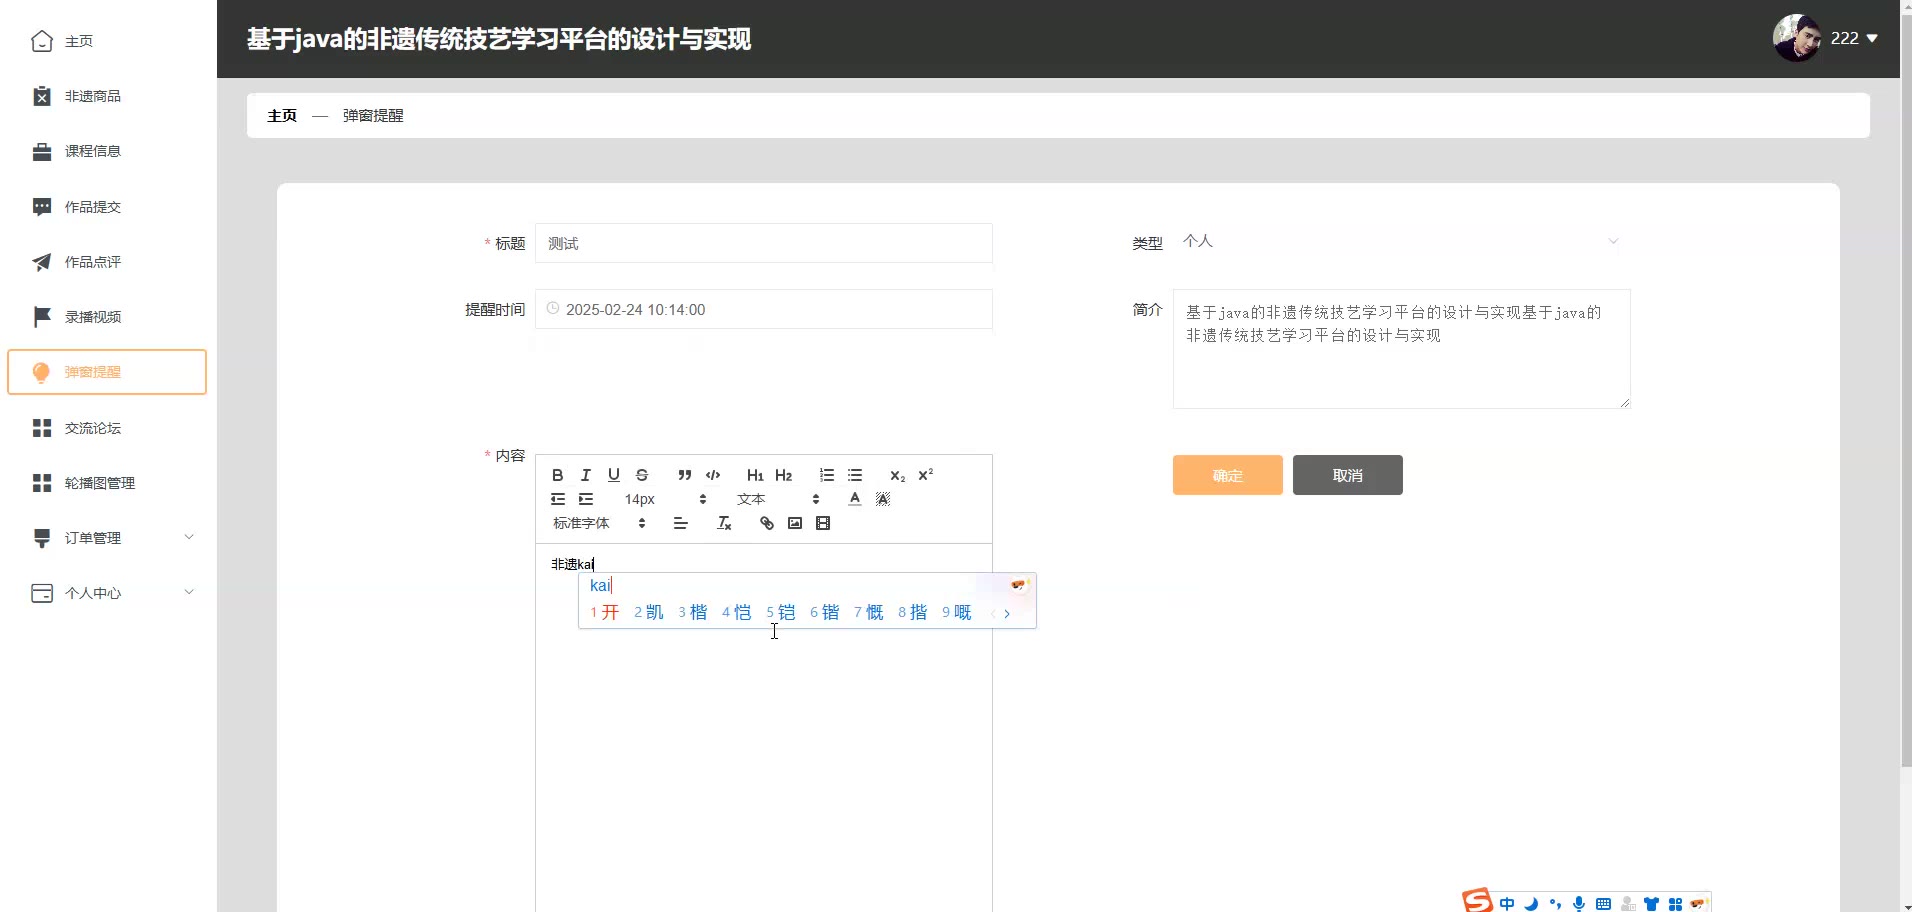This screenshot has width=1912, height=912.
Task: Click the 取消 button
Action: [1347, 475]
